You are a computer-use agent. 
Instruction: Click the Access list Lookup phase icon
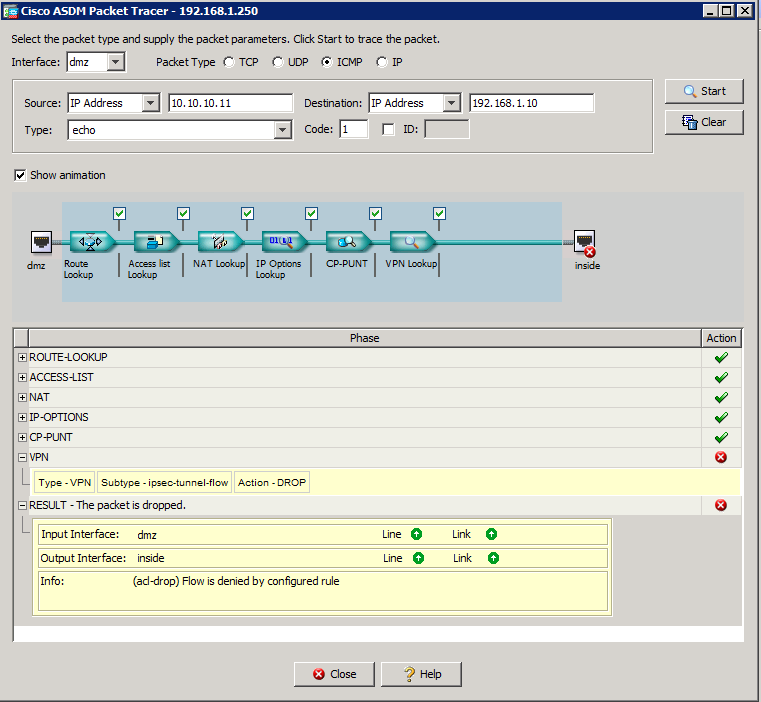(155, 241)
